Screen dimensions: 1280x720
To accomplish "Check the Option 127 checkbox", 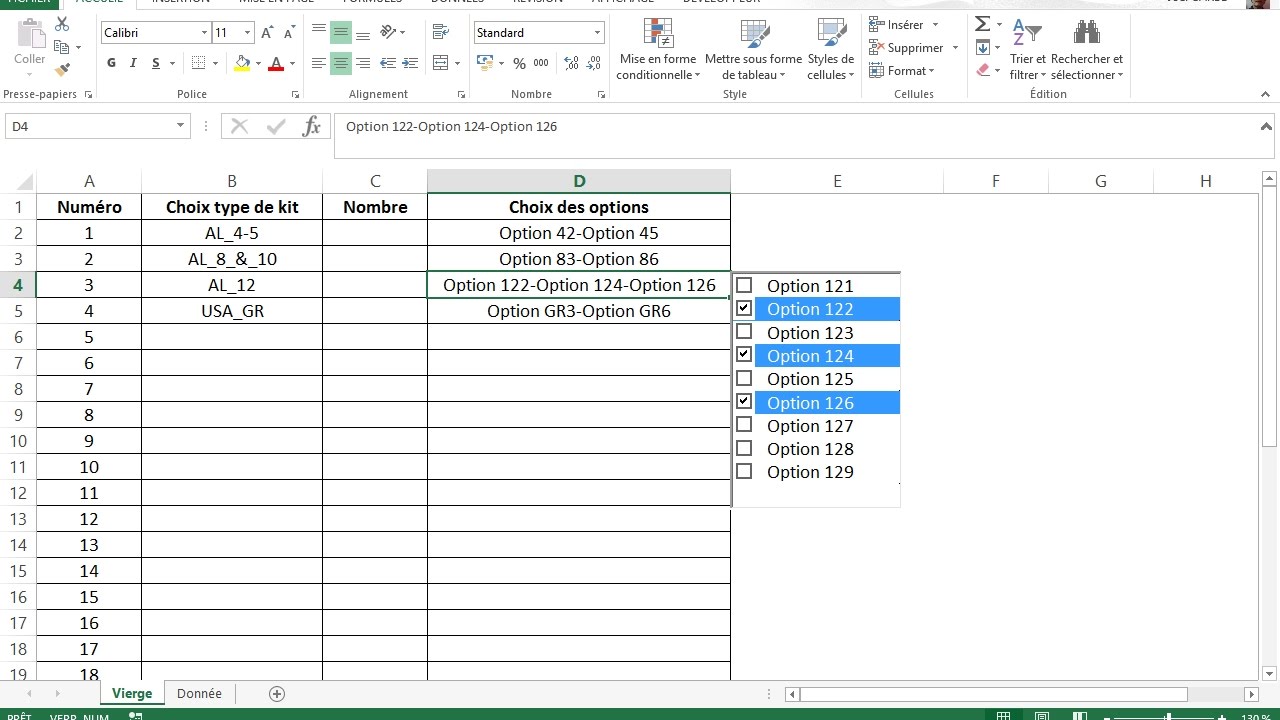I will [744, 424].
